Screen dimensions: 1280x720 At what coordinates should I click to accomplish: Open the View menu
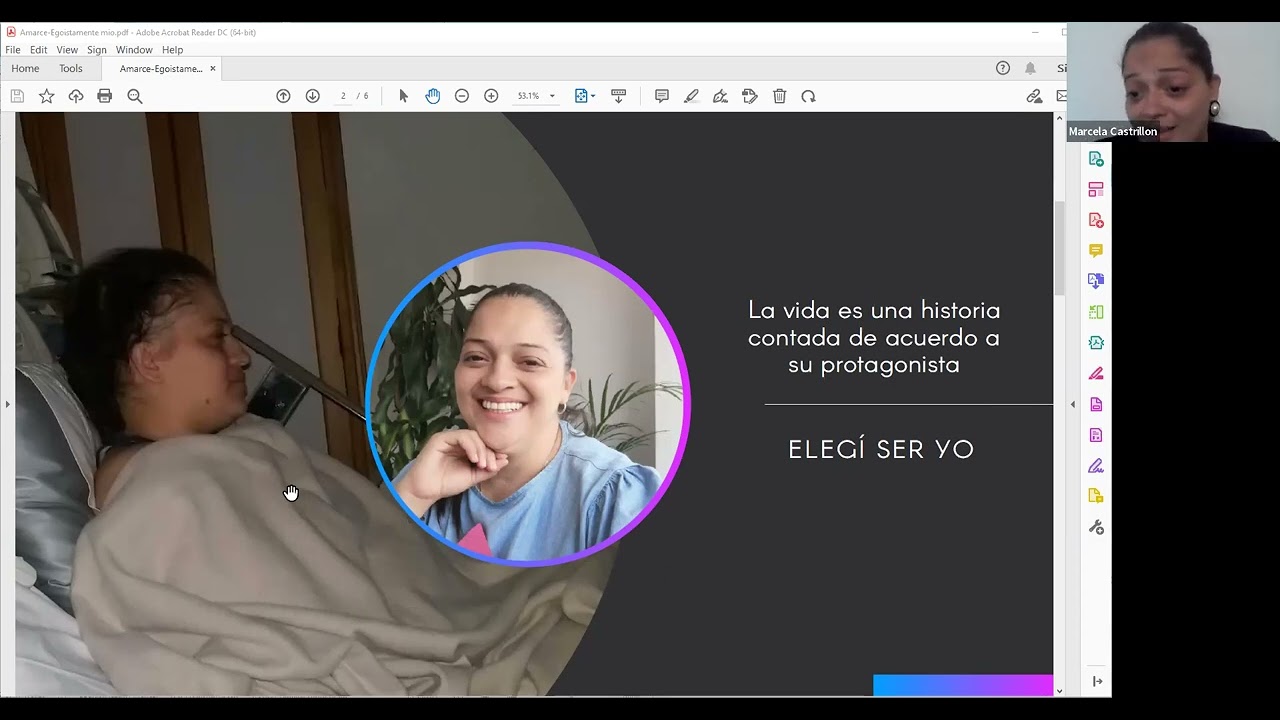(67, 50)
